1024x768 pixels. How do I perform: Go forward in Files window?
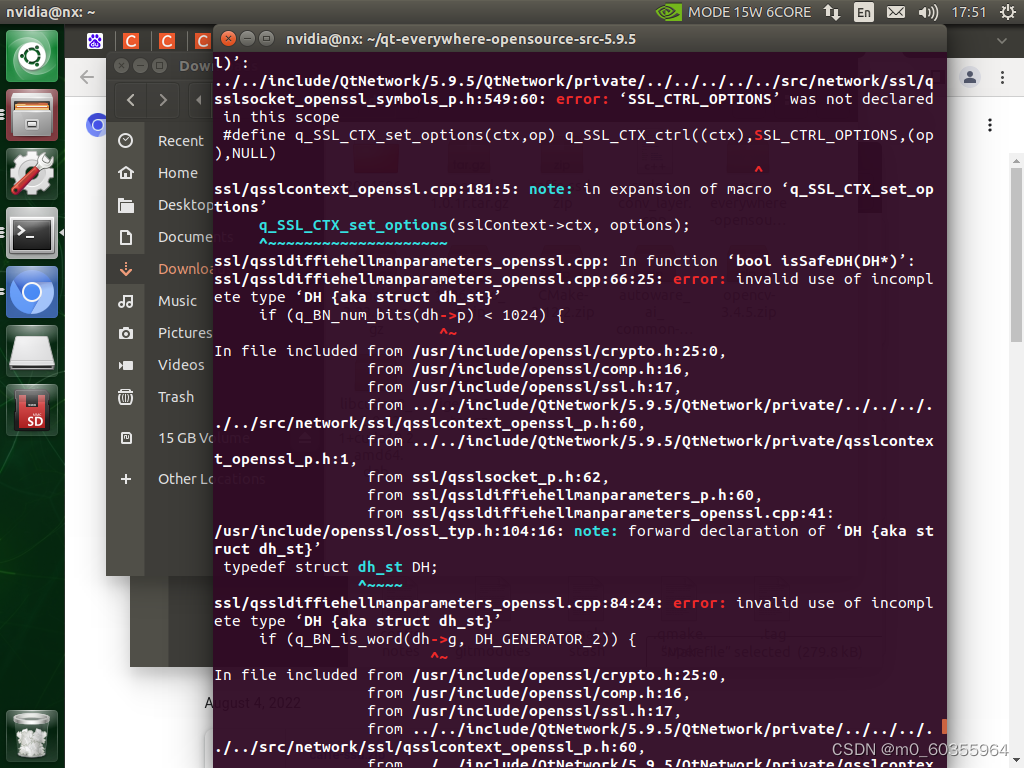click(163, 100)
